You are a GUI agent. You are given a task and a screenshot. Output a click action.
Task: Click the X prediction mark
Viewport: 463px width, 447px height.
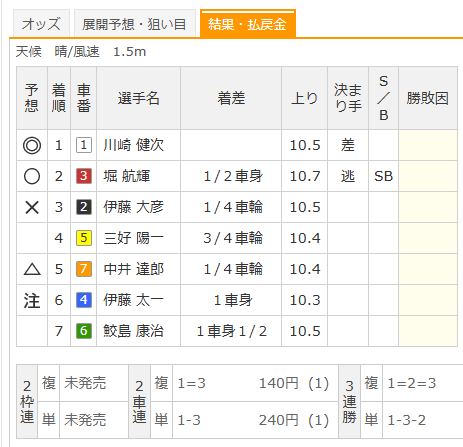(32, 207)
